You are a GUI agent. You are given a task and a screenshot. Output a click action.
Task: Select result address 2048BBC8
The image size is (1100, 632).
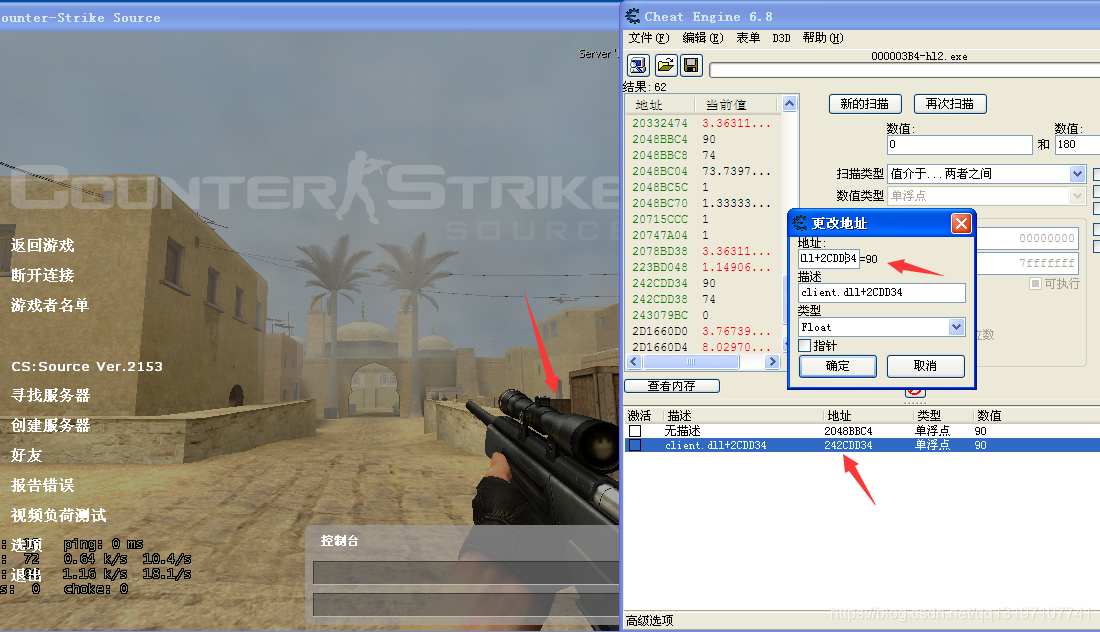[660, 155]
